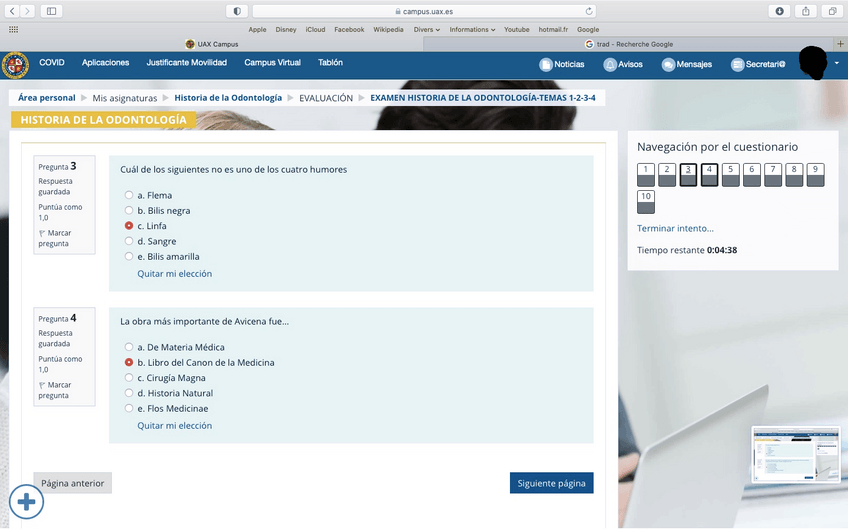Viewport: 848px width, 530px height.
Task: Click Siguiente página button
Action: (552, 483)
